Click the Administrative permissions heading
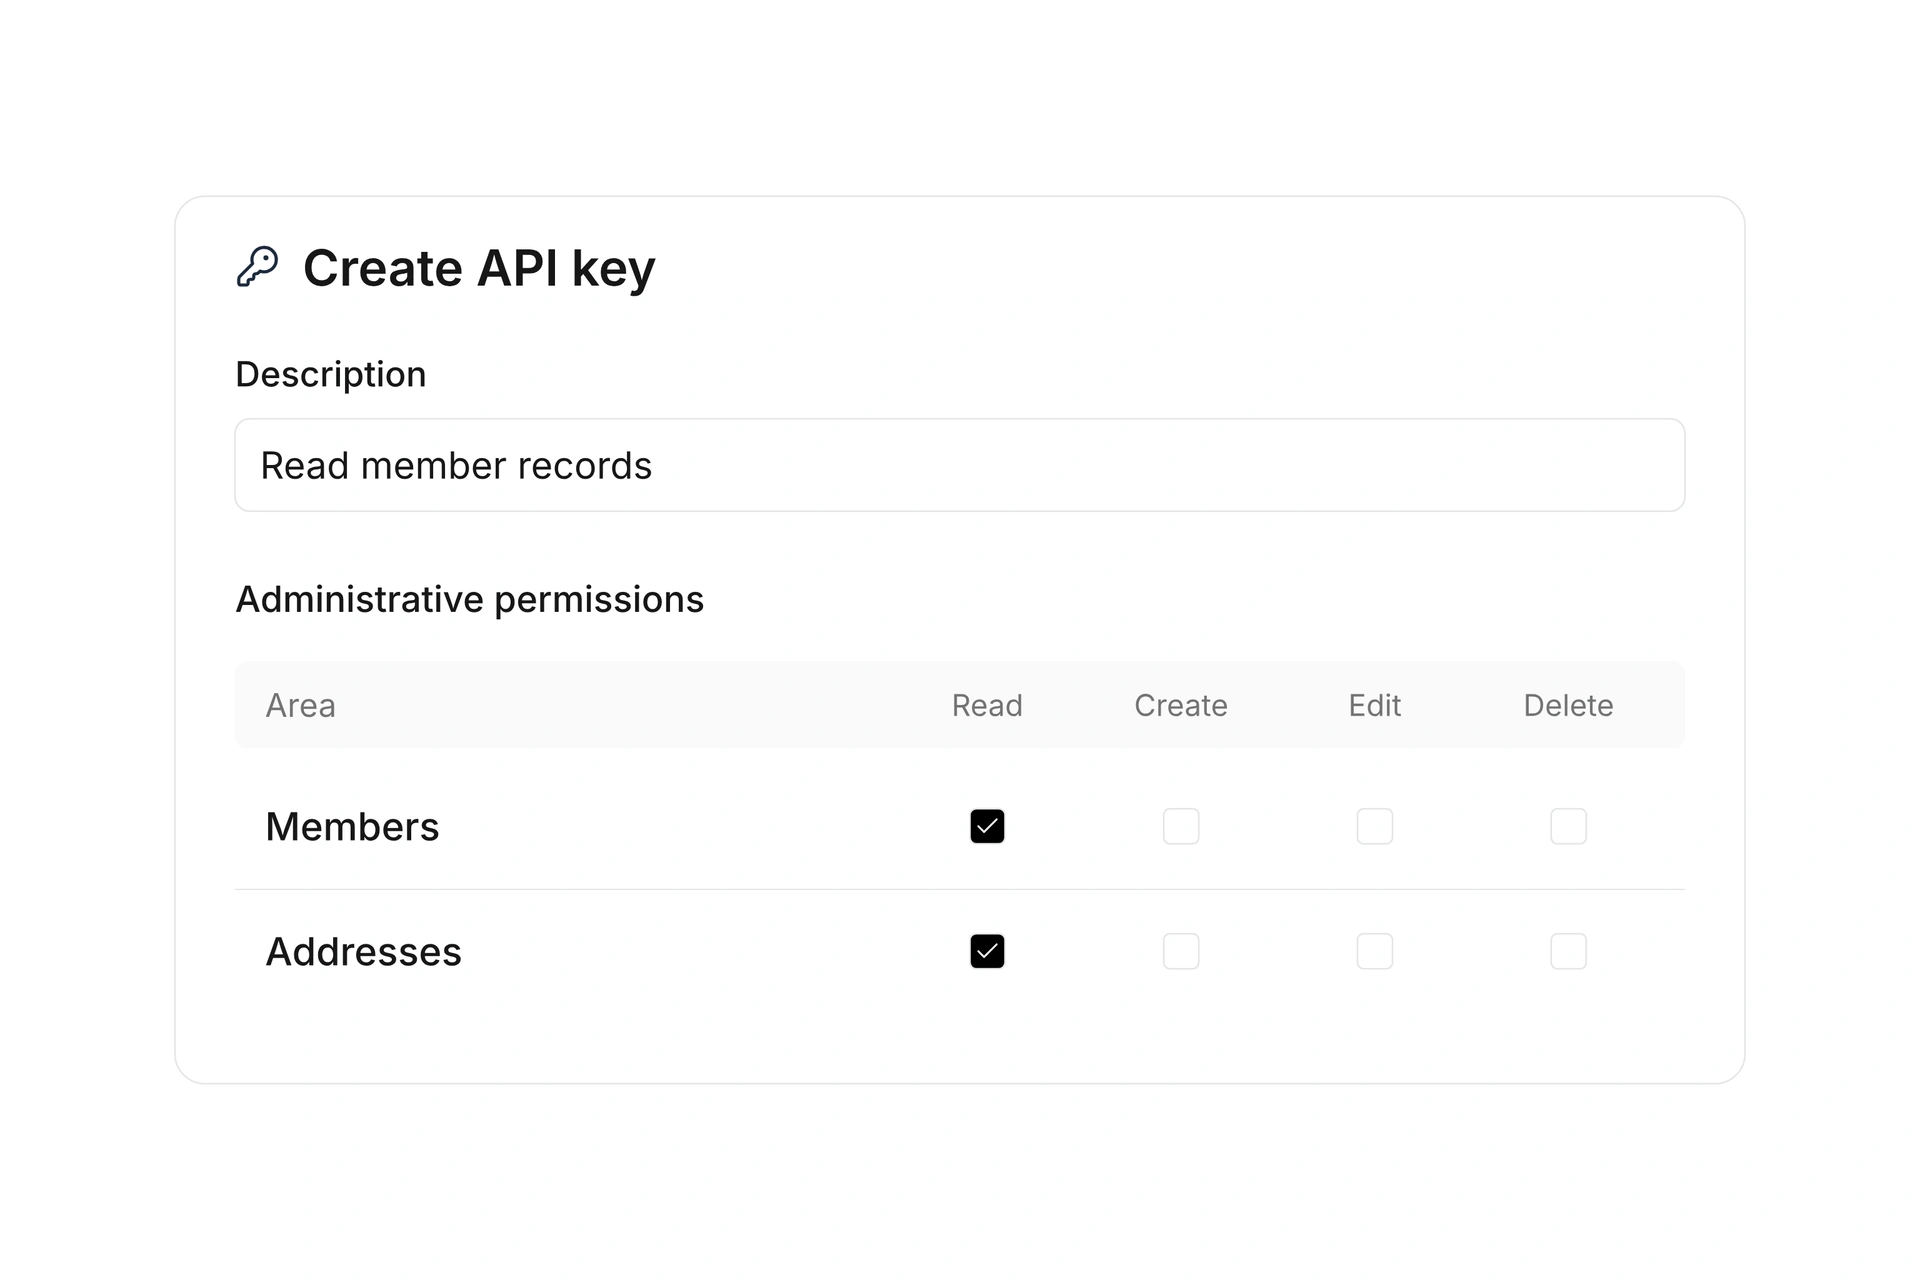Screen dimensions: 1920x1280 [470, 599]
